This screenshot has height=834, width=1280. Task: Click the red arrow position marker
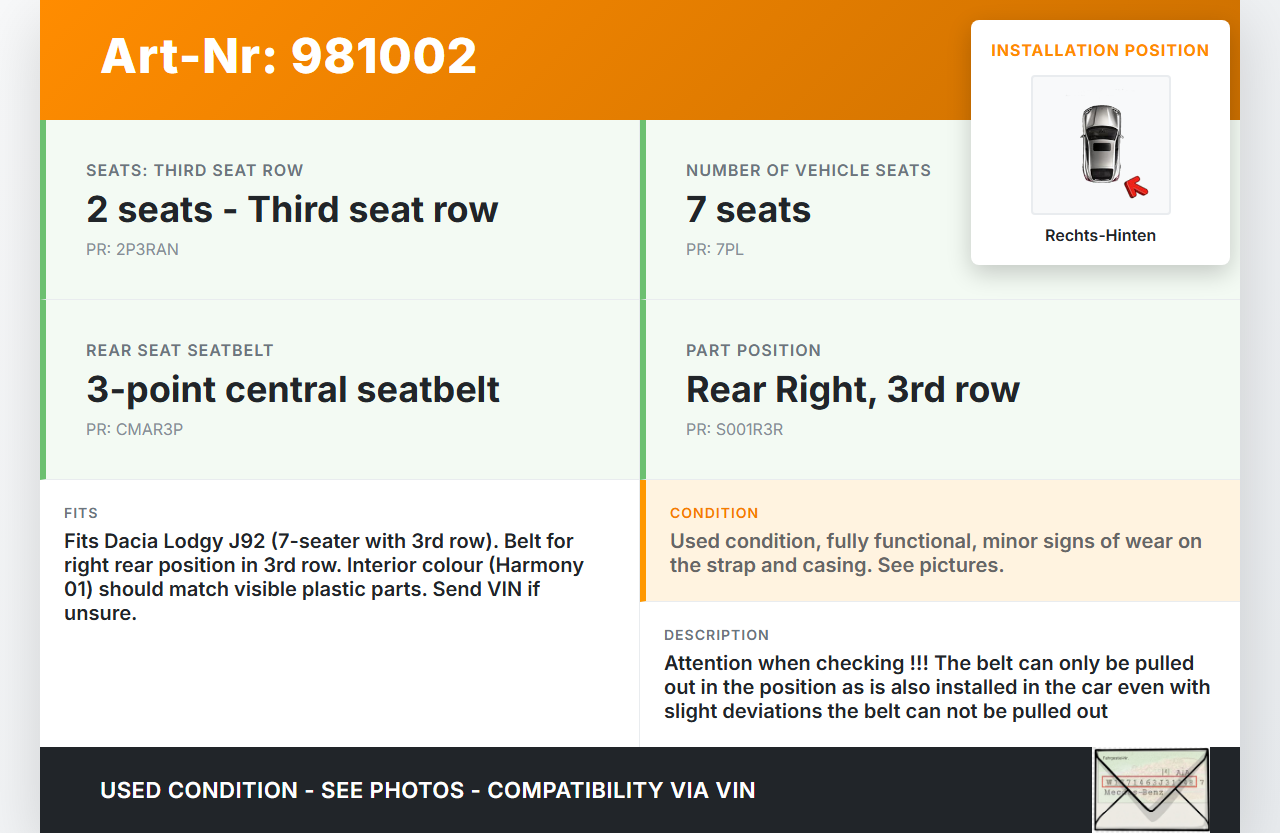click(1135, 186)
